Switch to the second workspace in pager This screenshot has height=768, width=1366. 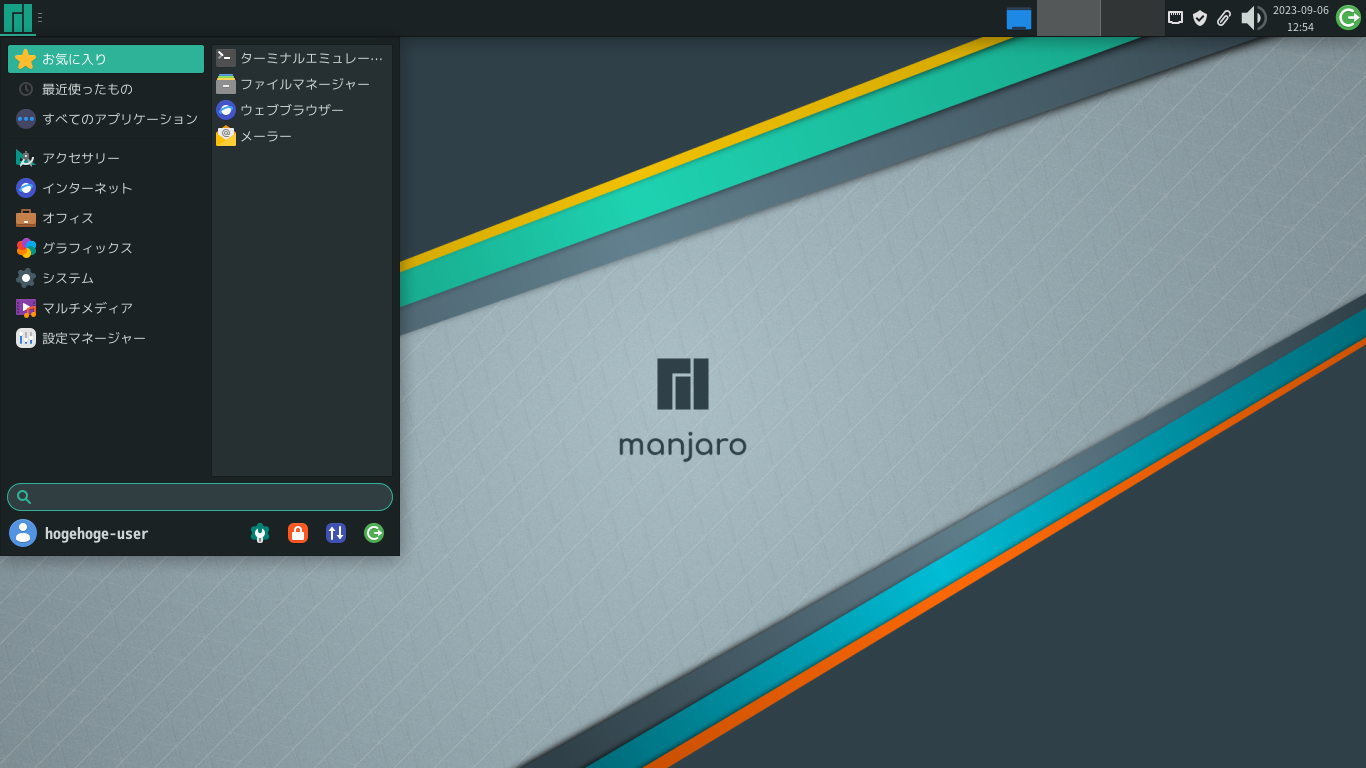[1133, 18]
